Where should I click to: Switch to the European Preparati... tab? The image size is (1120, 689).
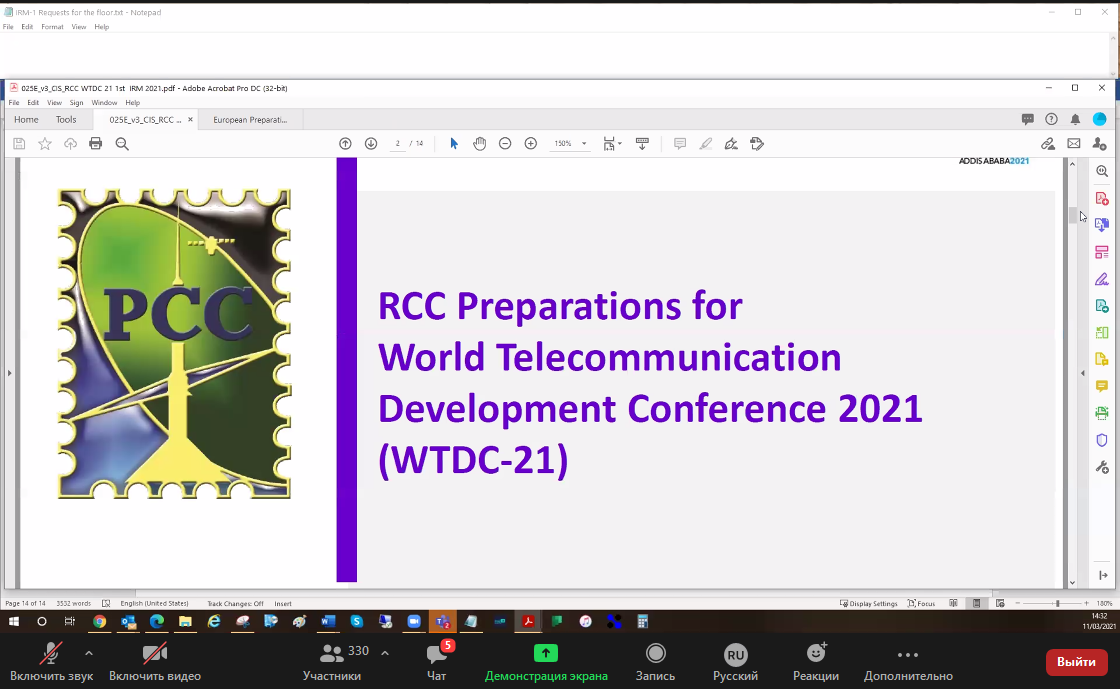(250, 119)
